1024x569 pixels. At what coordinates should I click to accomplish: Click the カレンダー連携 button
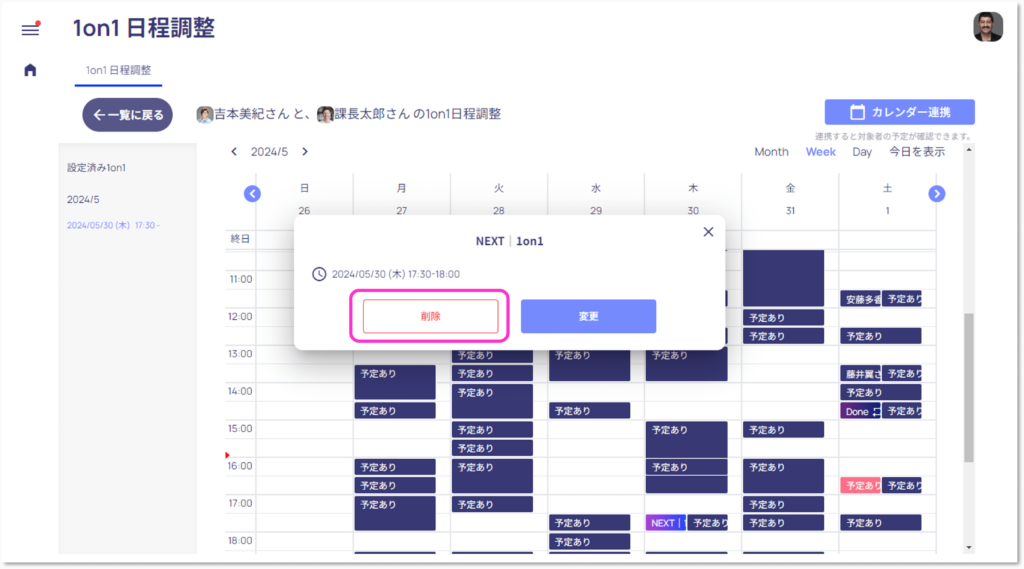click(899, 112)
